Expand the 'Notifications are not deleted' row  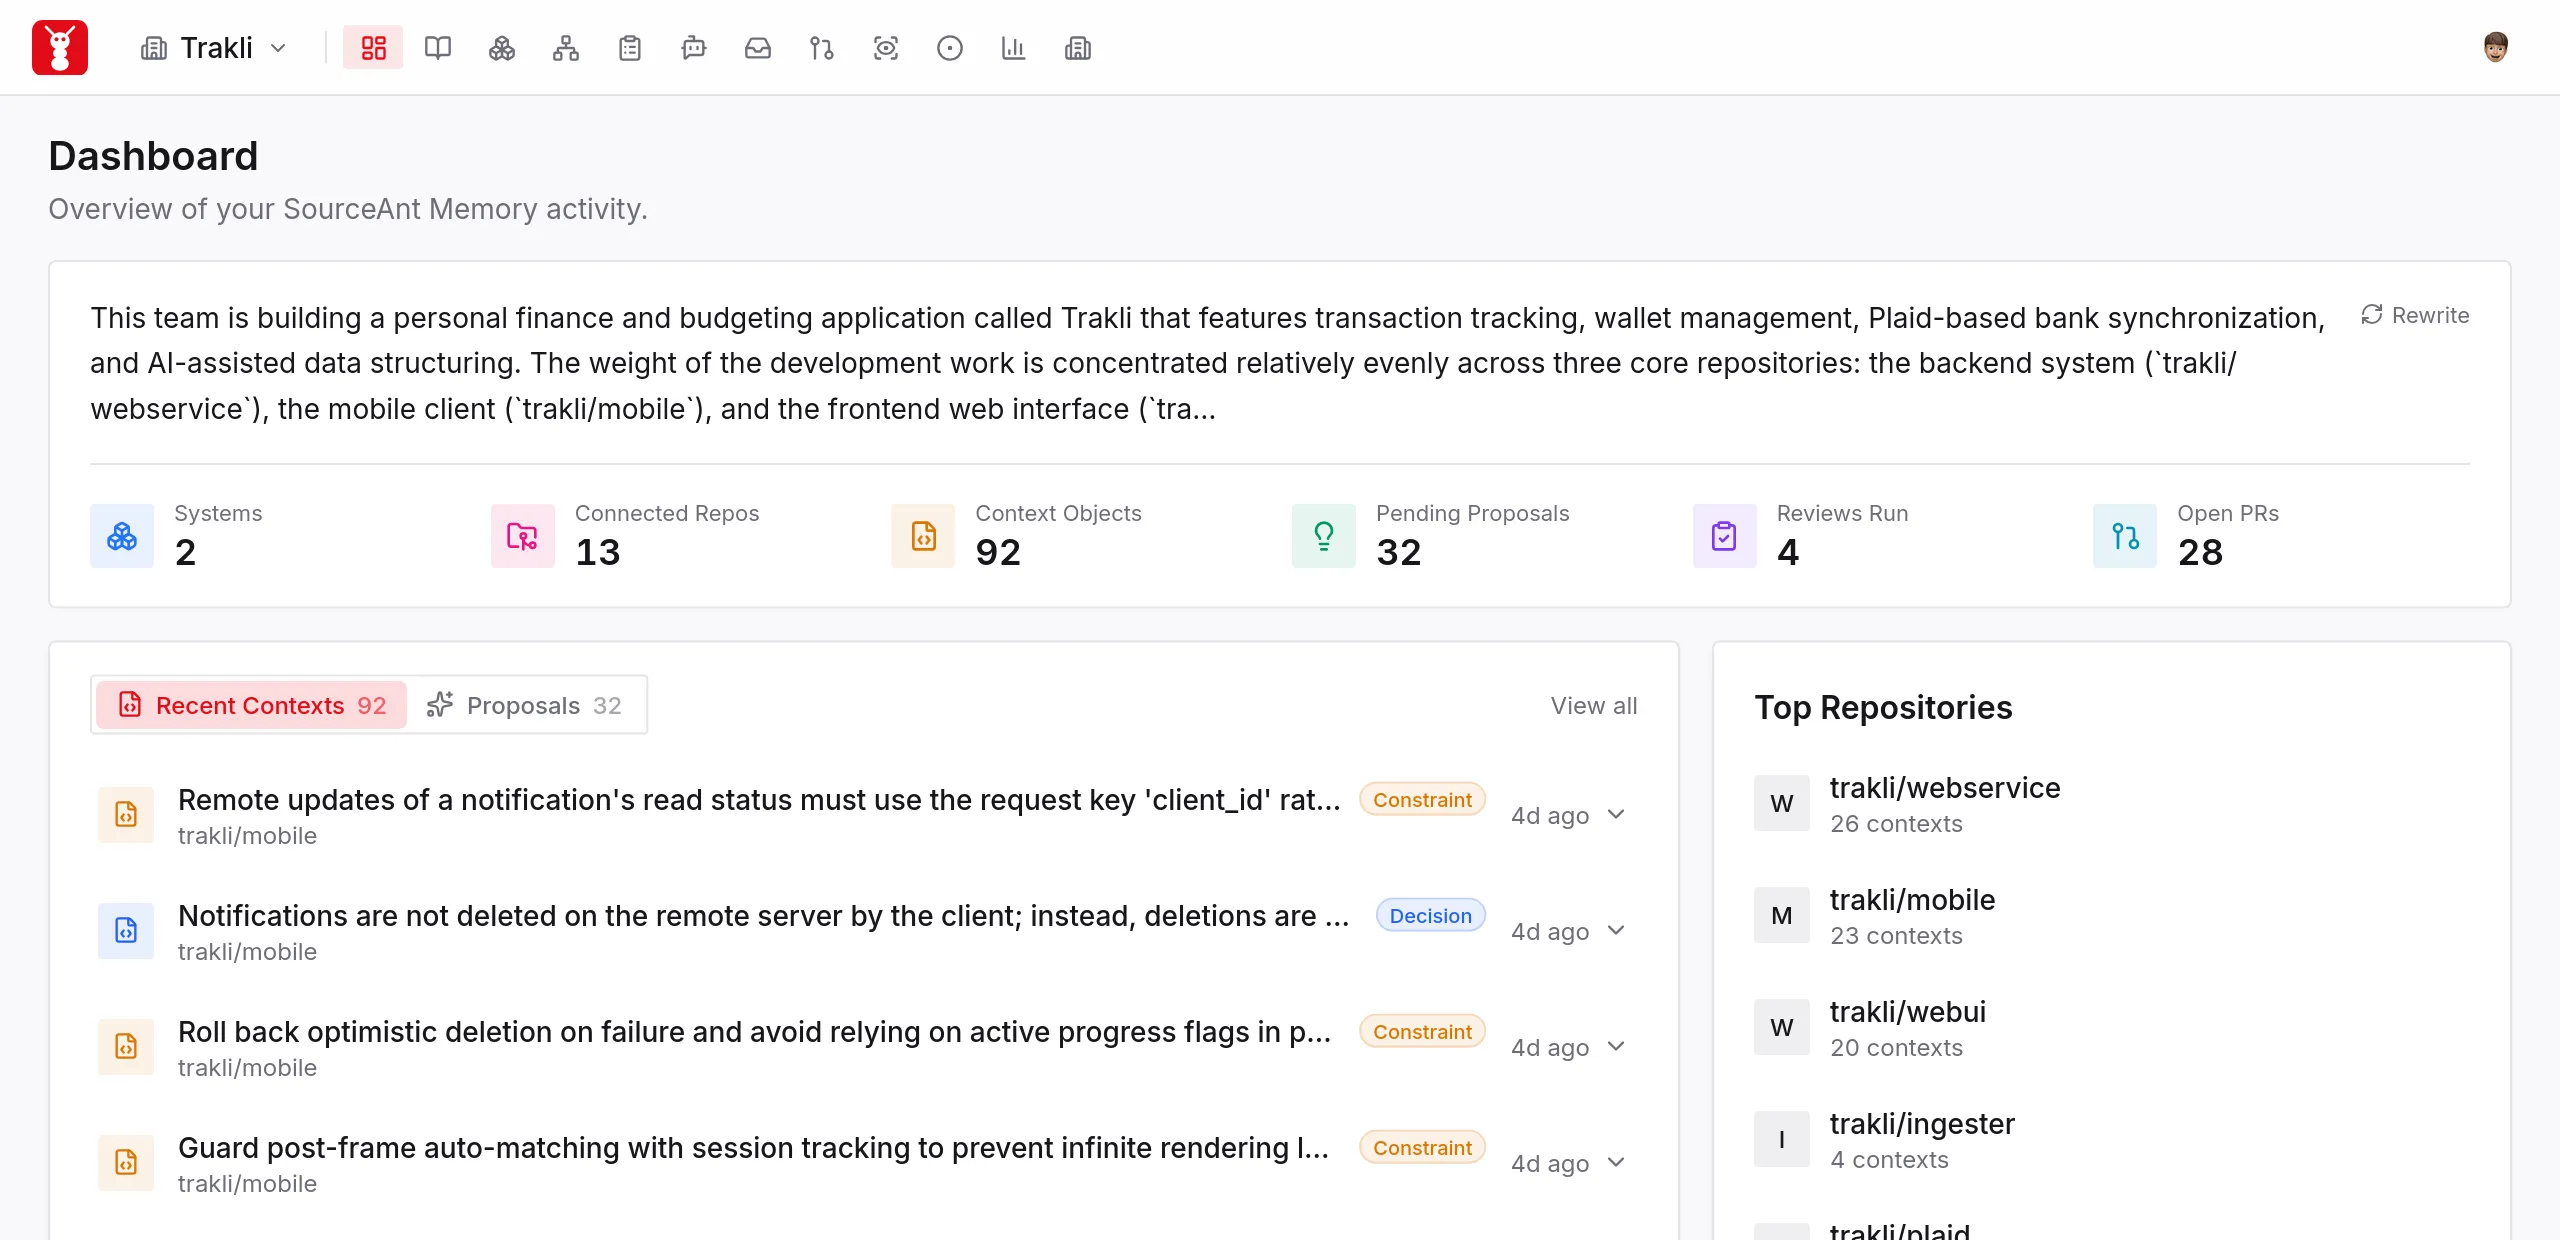(x=1616, y=931)
